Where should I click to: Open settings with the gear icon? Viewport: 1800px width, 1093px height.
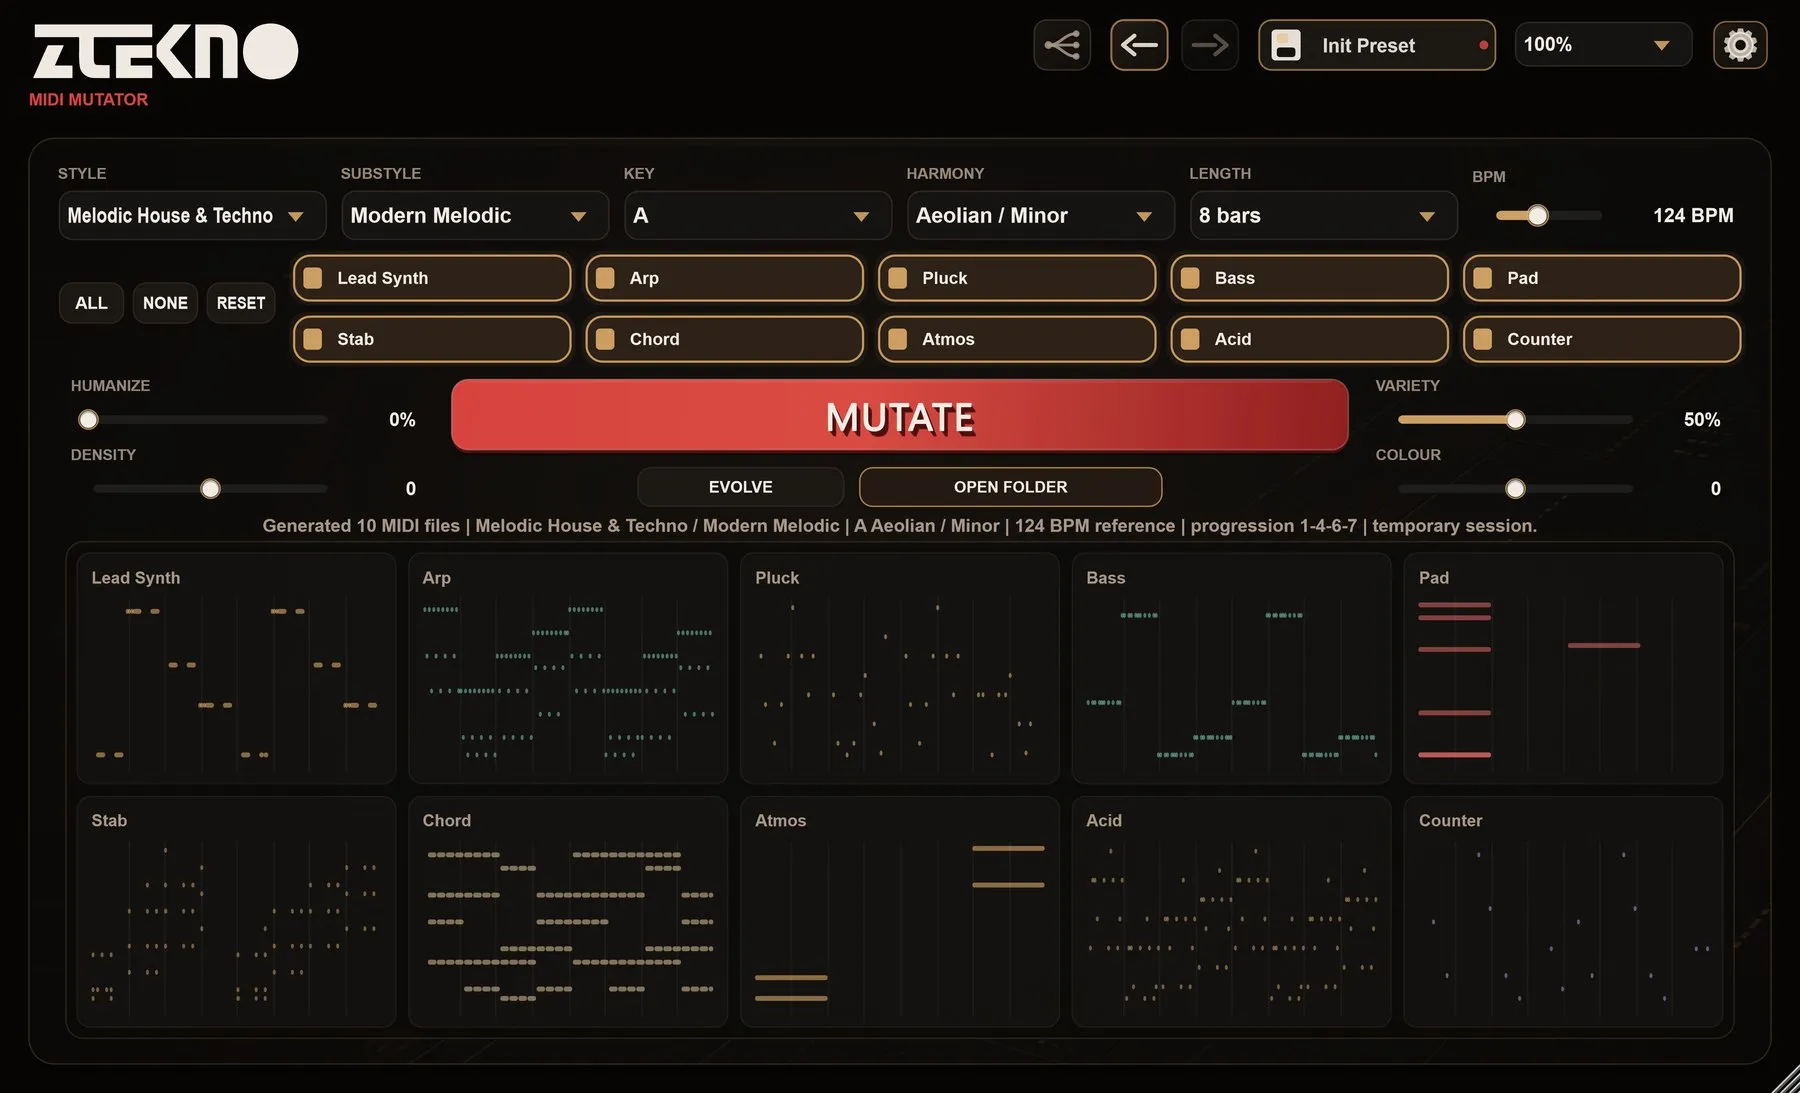(x=1740, y=45)
